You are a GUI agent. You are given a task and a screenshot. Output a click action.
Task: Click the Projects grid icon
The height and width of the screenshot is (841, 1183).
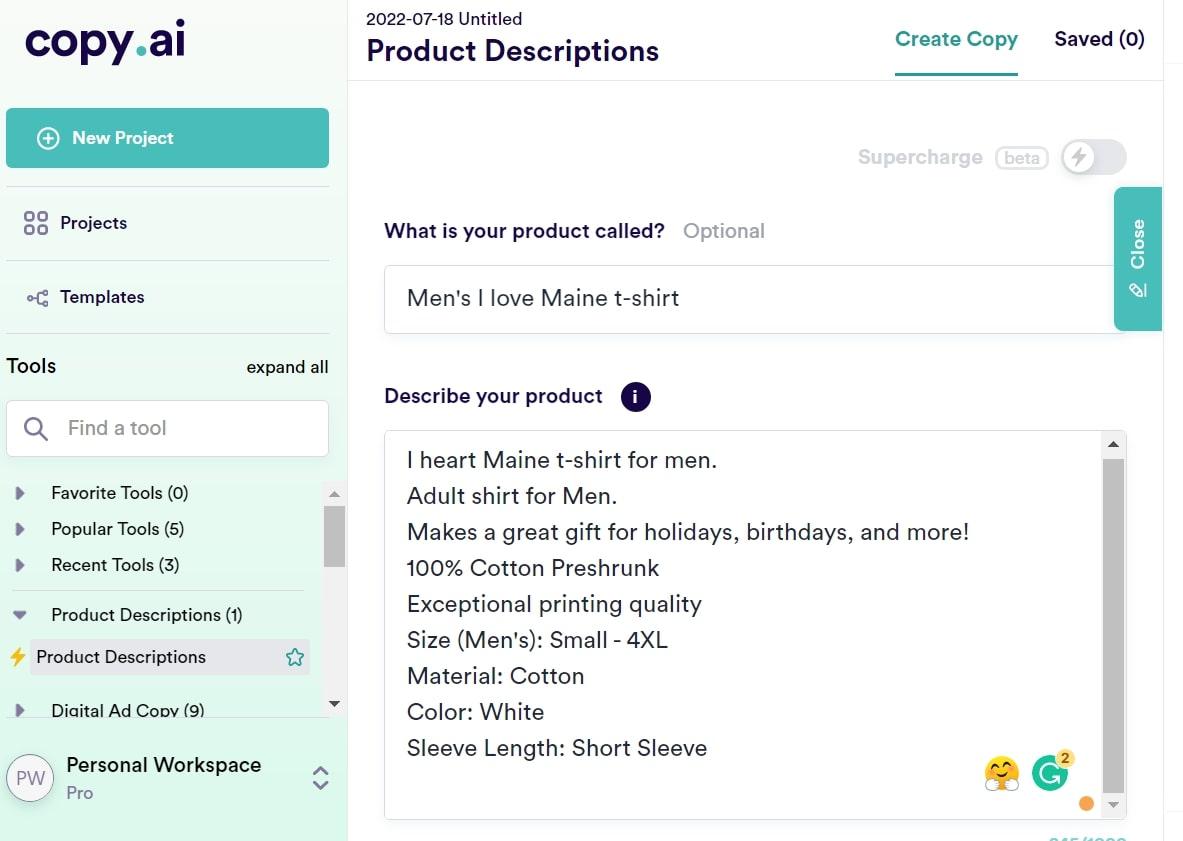coord(36,223)
